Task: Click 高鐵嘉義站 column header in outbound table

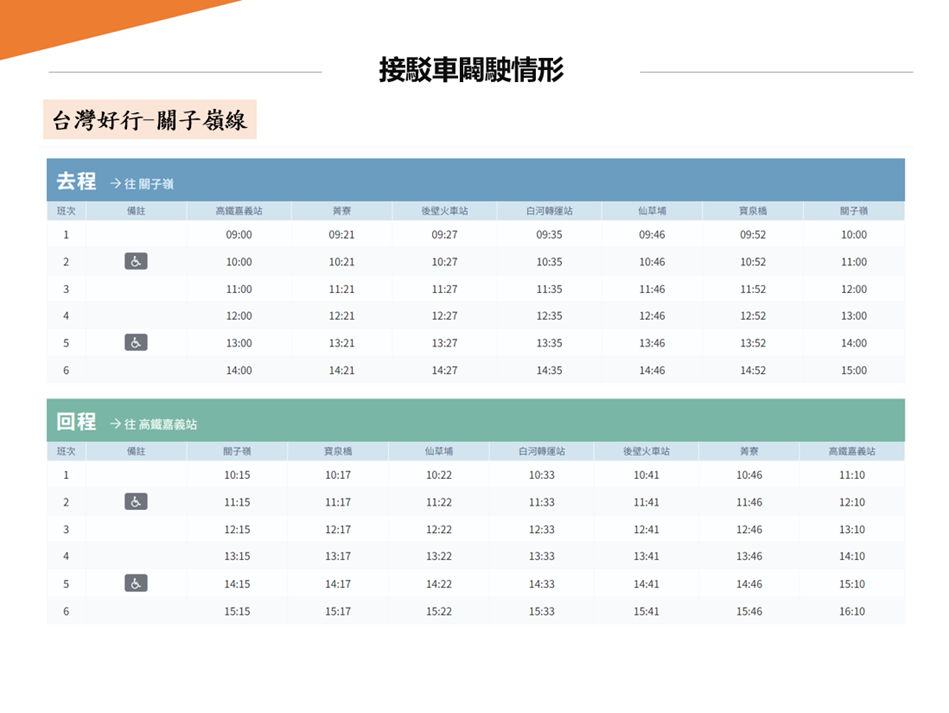Action: pos(239,211)
